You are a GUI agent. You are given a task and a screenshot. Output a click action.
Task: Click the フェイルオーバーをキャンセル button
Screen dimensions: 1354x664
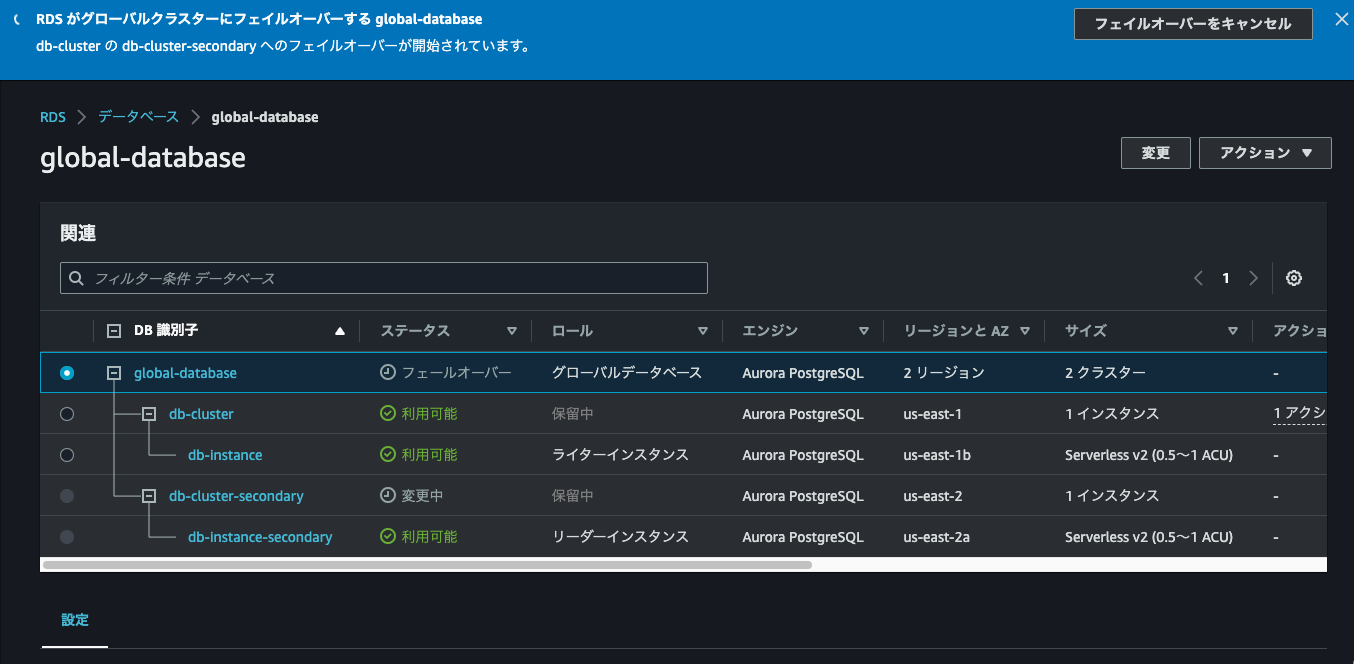click(1192, 24)
